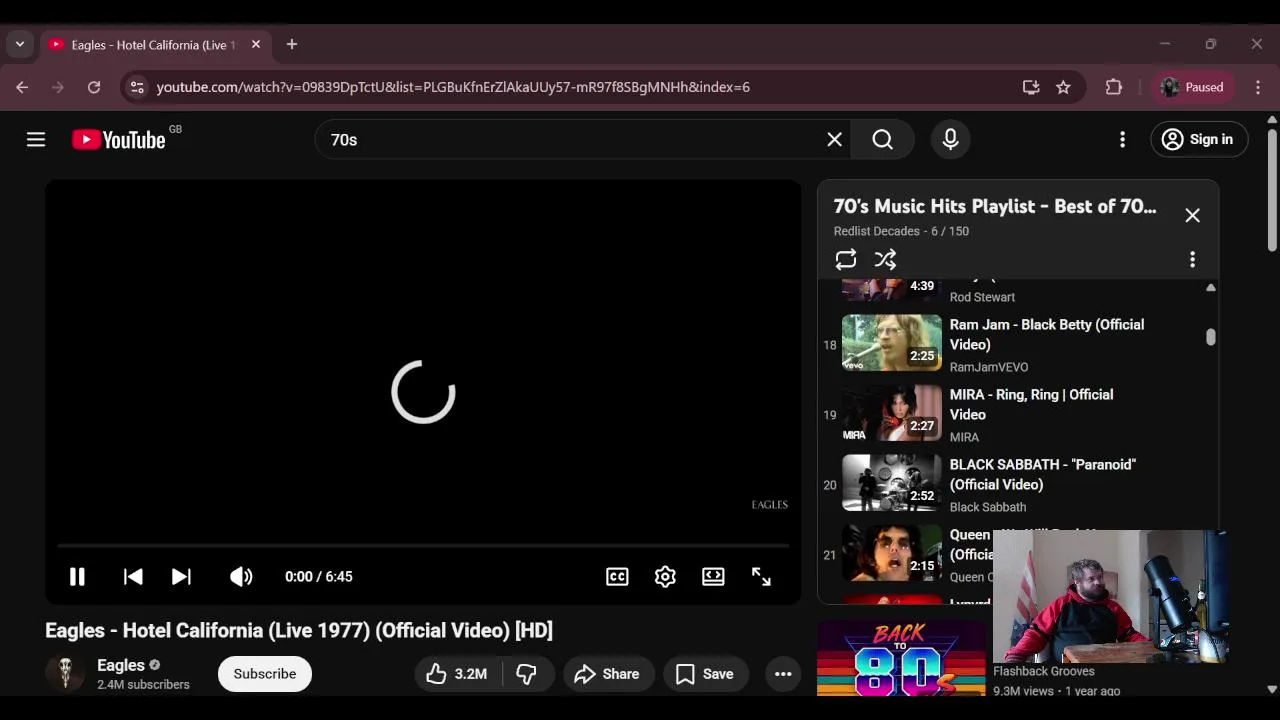Close the playlist panel
The image size is (1280, 720).
tap(1192, 215)
